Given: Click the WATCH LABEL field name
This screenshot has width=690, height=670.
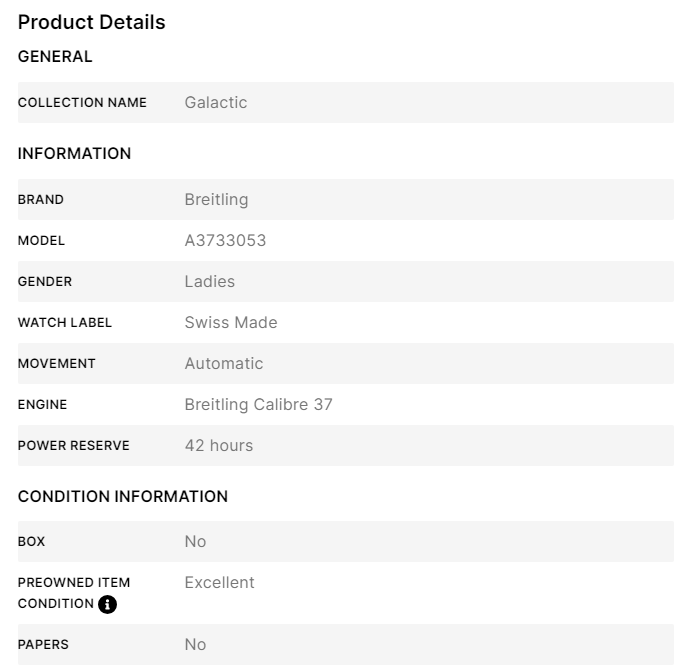Looking at the screenshot, I should click(65, 322).
